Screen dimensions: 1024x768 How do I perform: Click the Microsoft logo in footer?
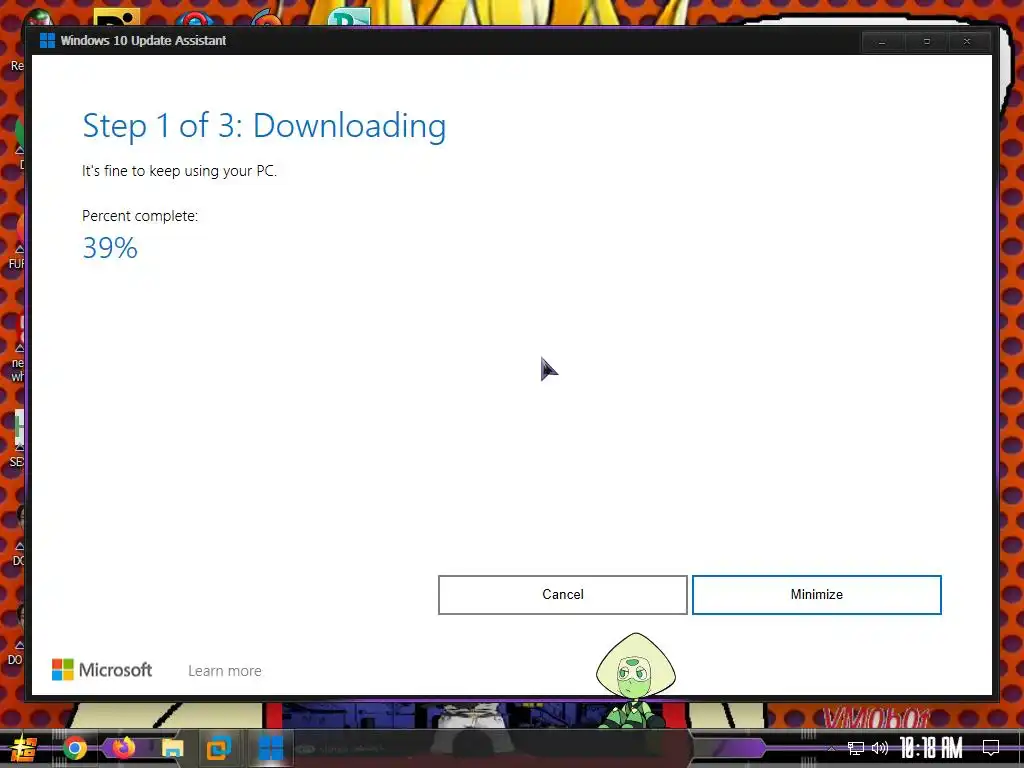pyautogui.click(x=102, y=670)
